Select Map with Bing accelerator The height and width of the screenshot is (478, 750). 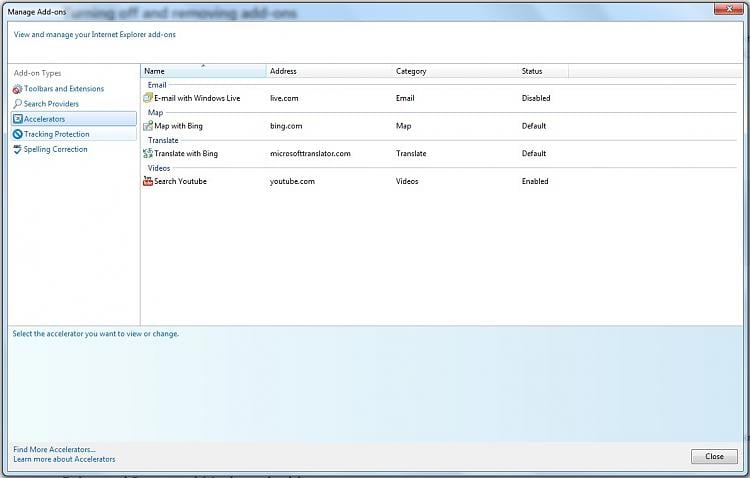pyautogui.click(x=178, y=126)
